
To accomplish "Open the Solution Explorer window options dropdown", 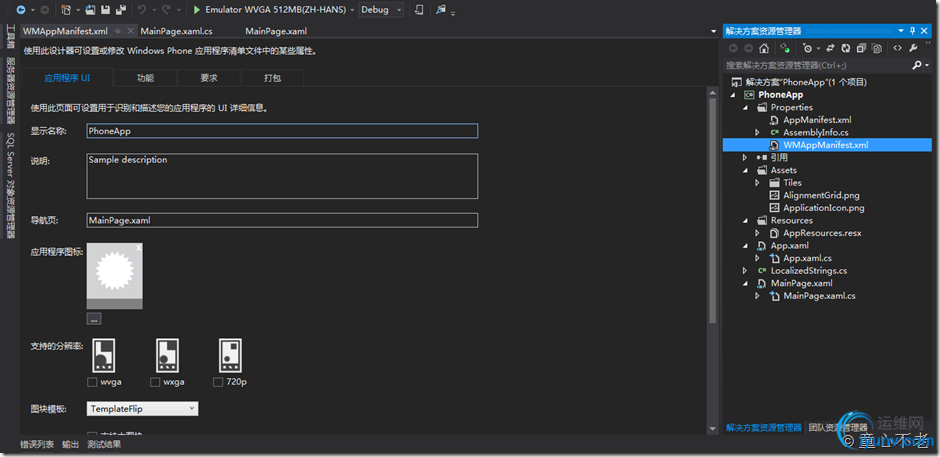I will coord(901,31).
